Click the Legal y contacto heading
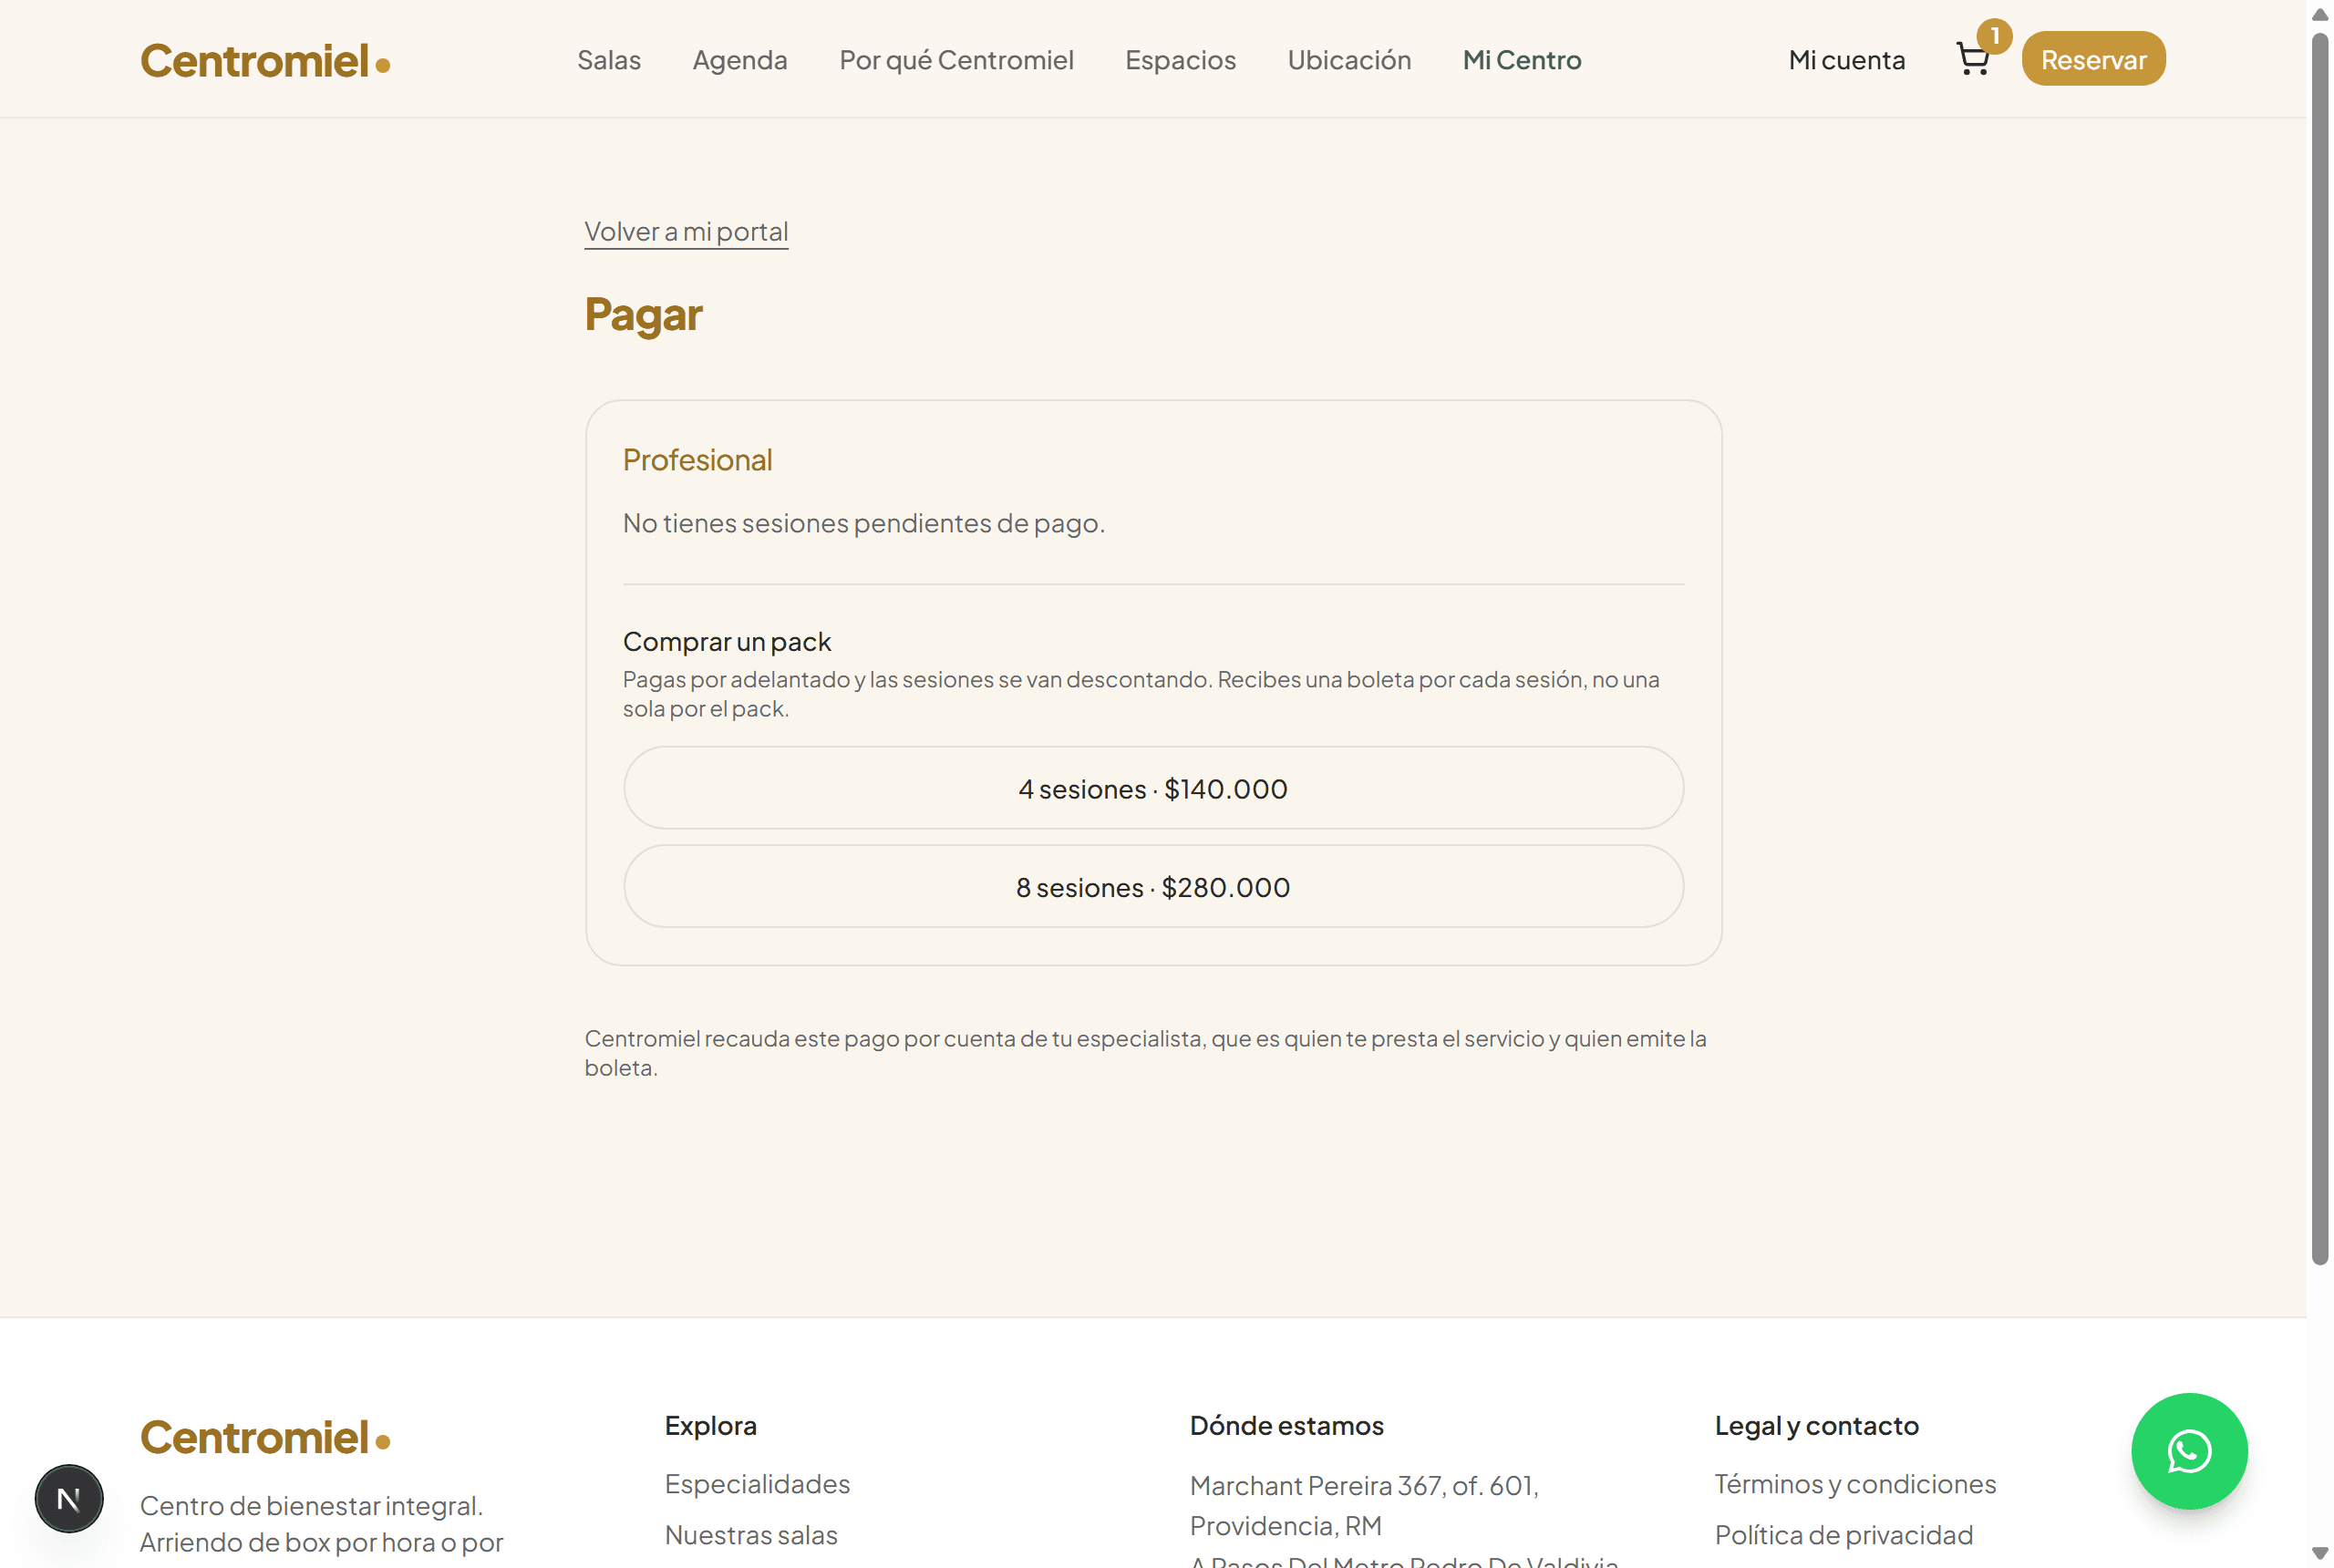This screenshot has height=1568, width=2334. (x=1816, y=1426)
